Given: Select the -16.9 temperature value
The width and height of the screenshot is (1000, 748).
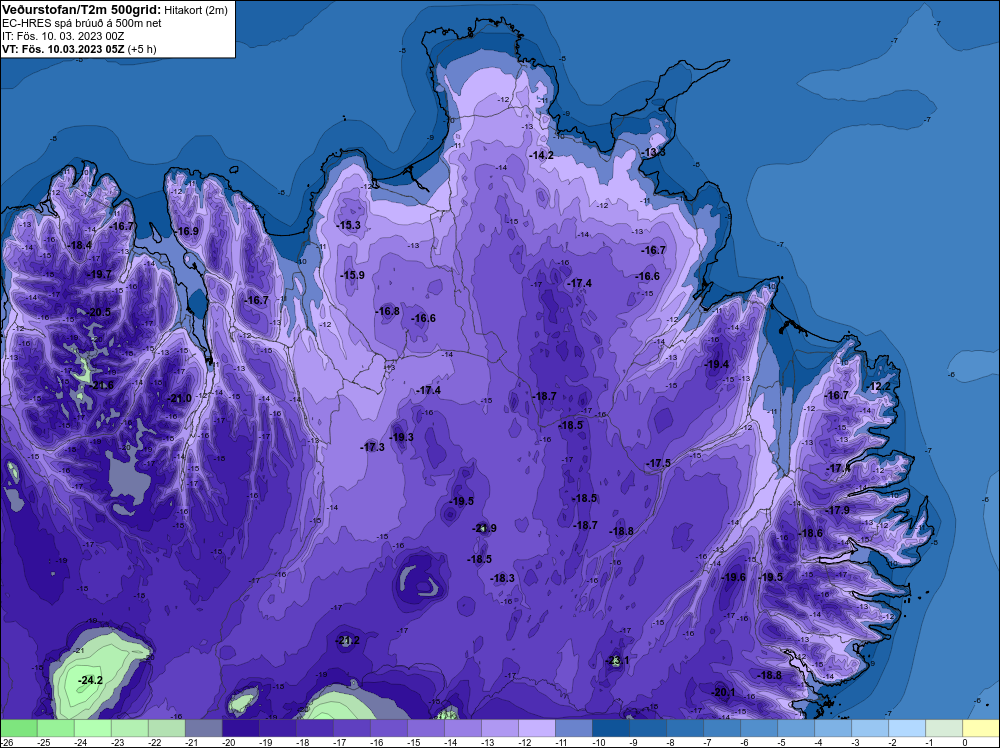Looking at the screenshot, I should pos(187,231).
